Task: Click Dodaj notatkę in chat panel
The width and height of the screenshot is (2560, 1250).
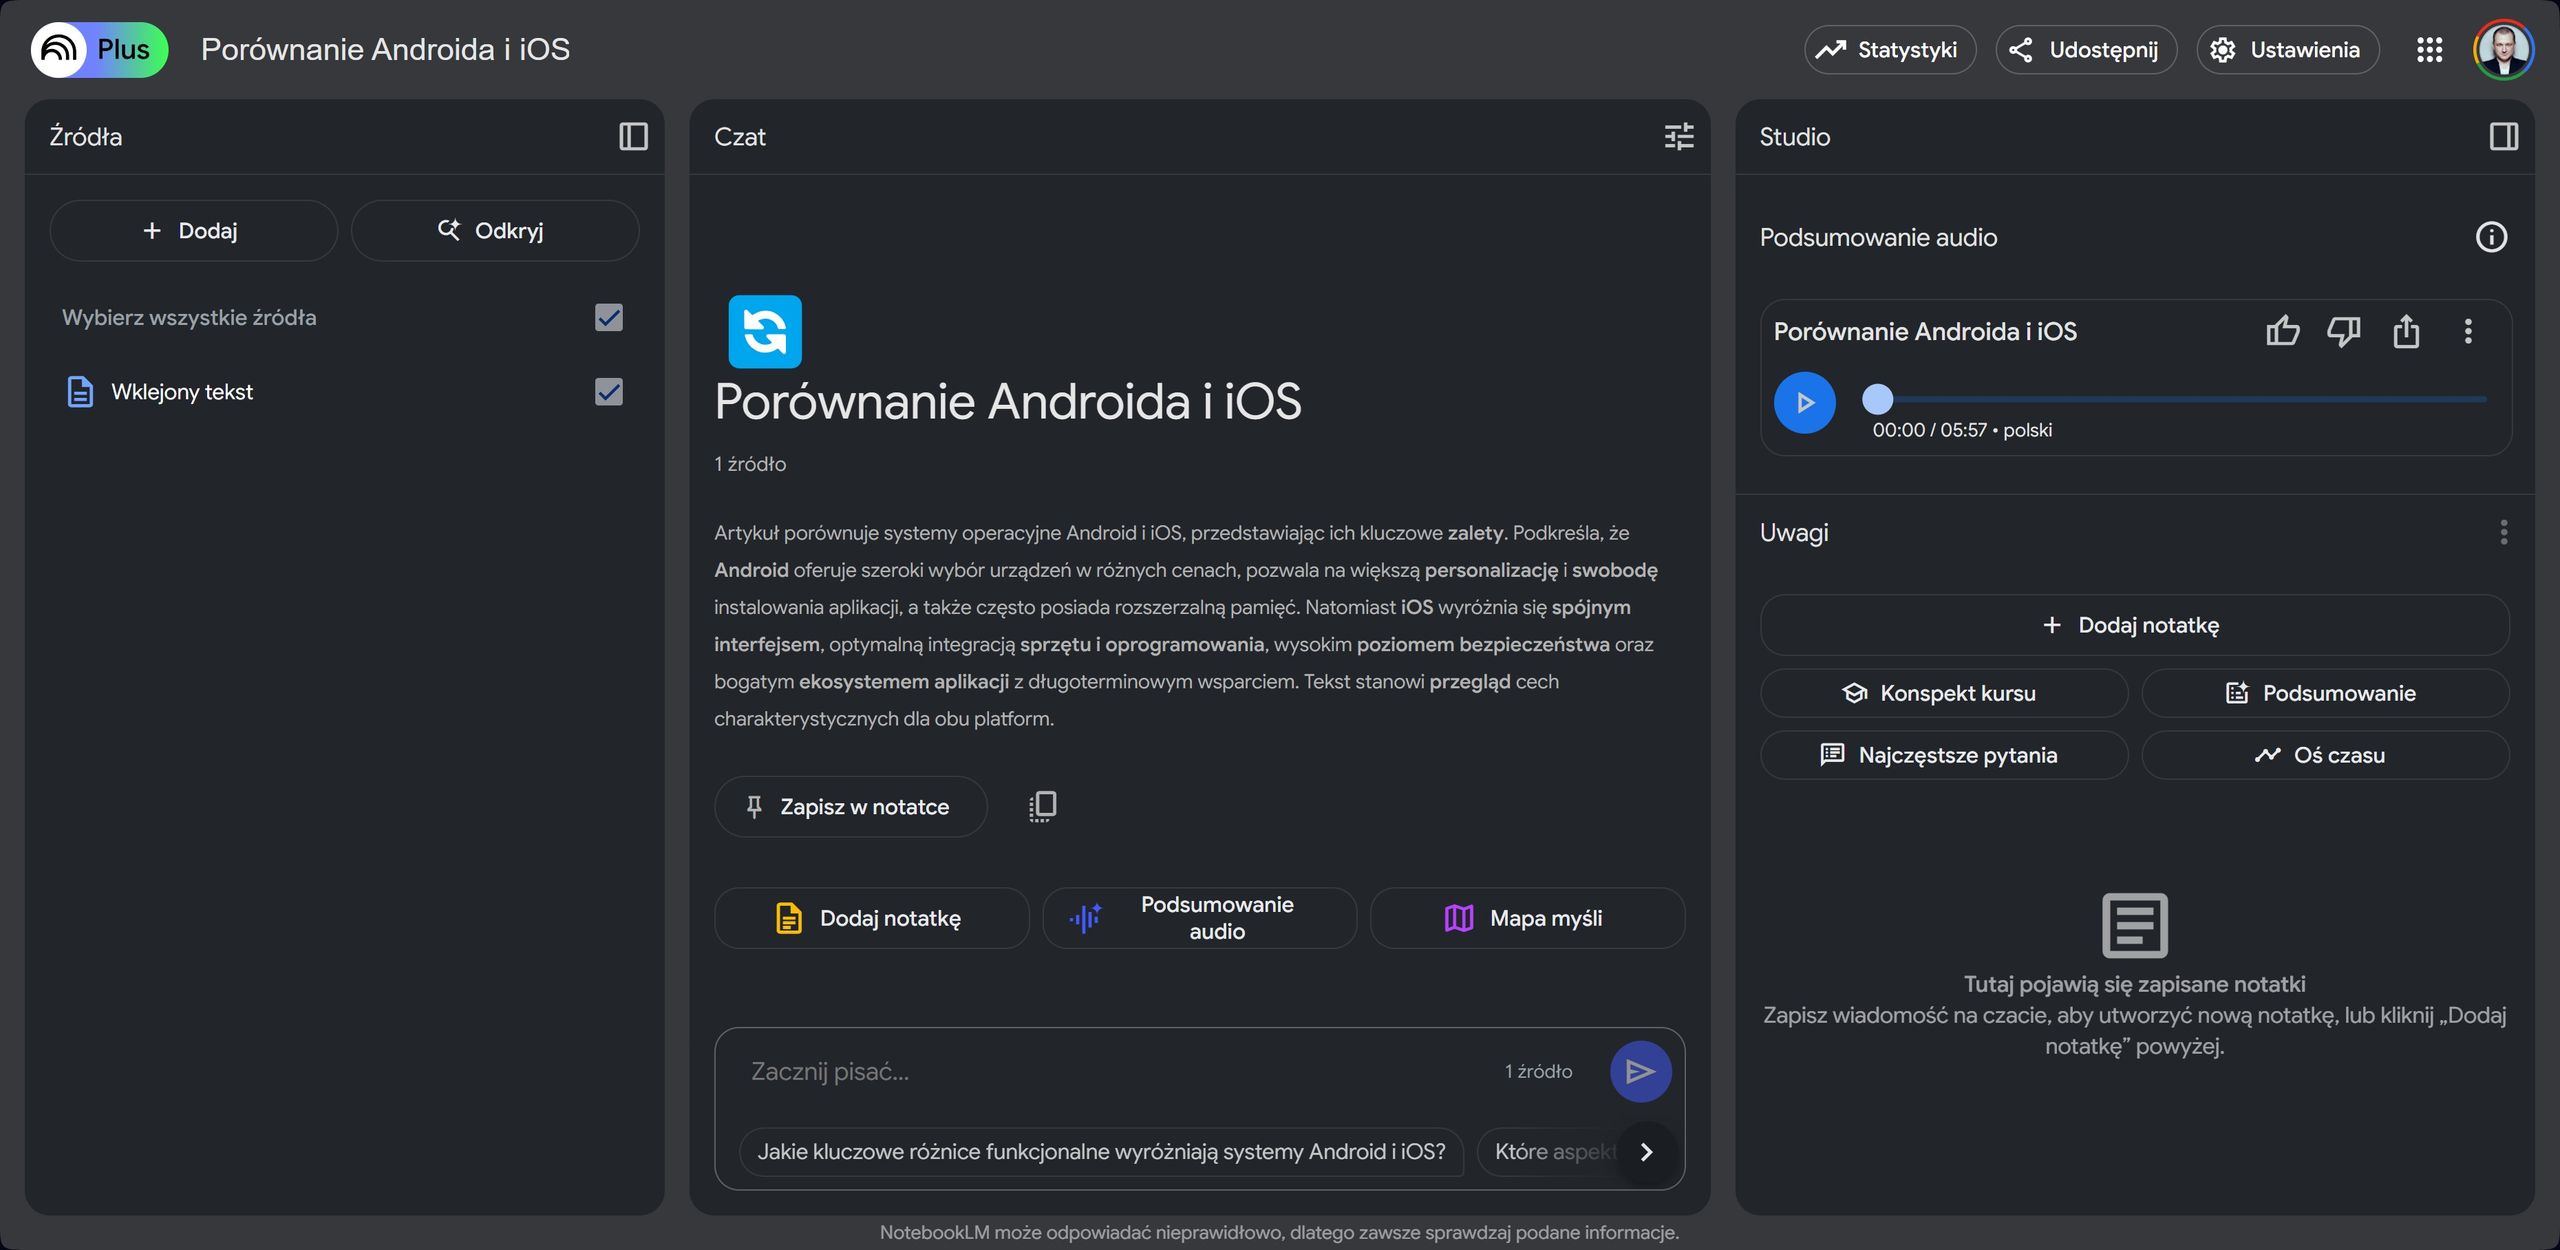Action: click(871, 918)
